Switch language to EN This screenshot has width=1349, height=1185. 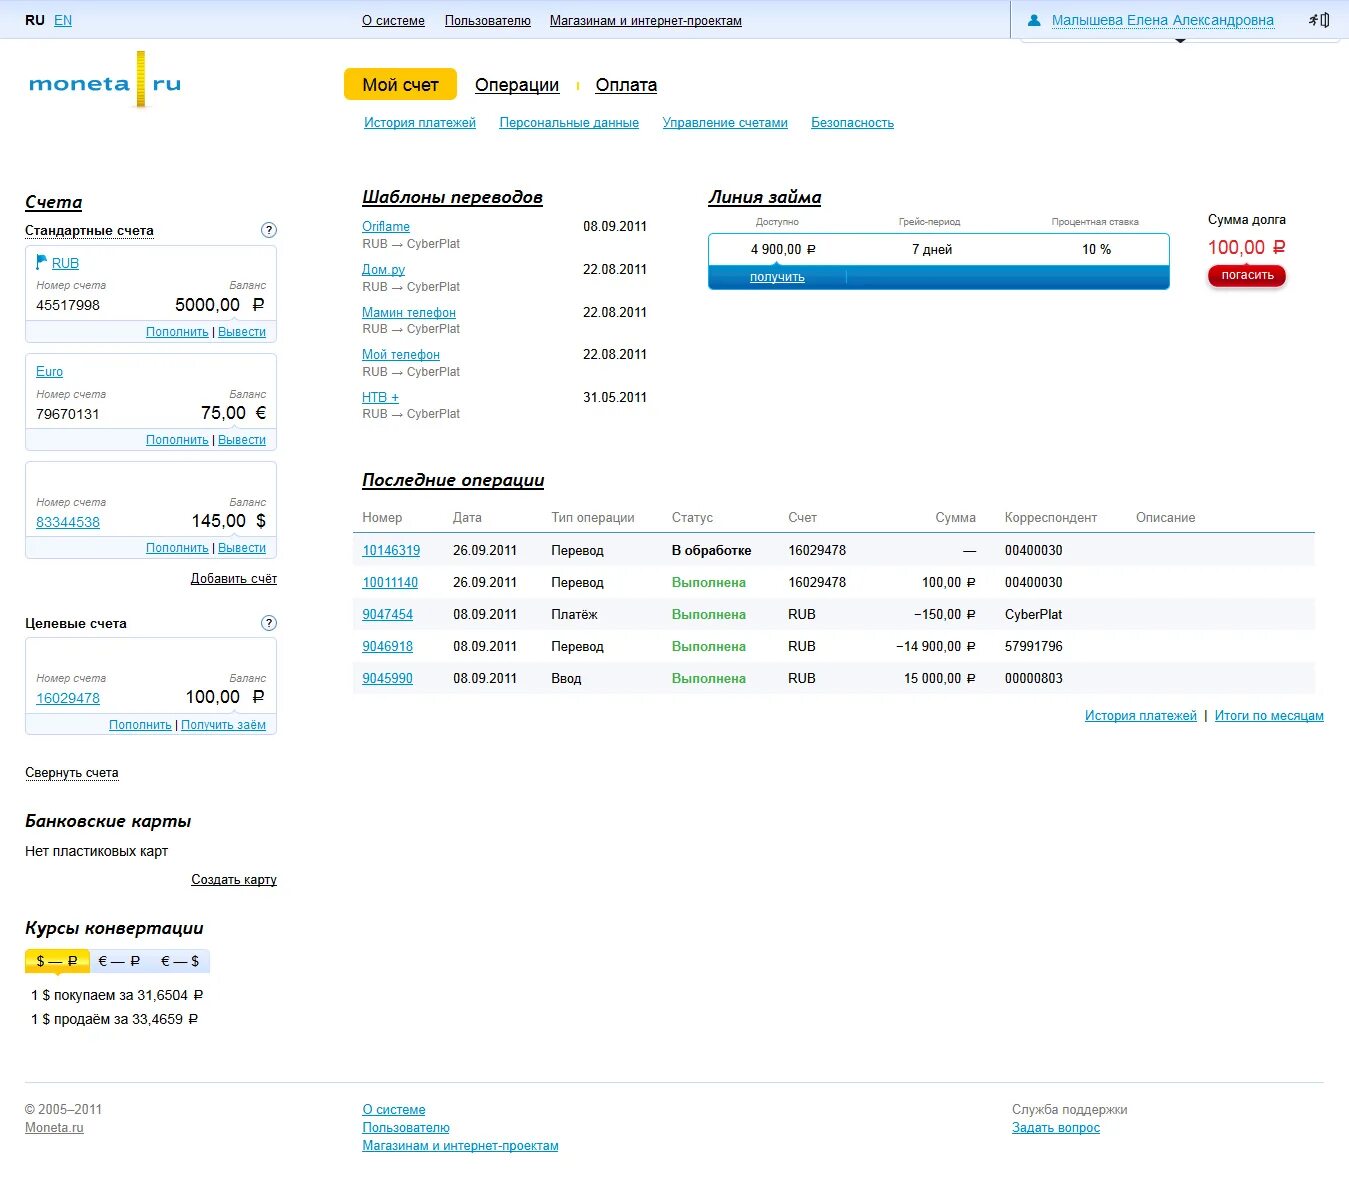63,20
